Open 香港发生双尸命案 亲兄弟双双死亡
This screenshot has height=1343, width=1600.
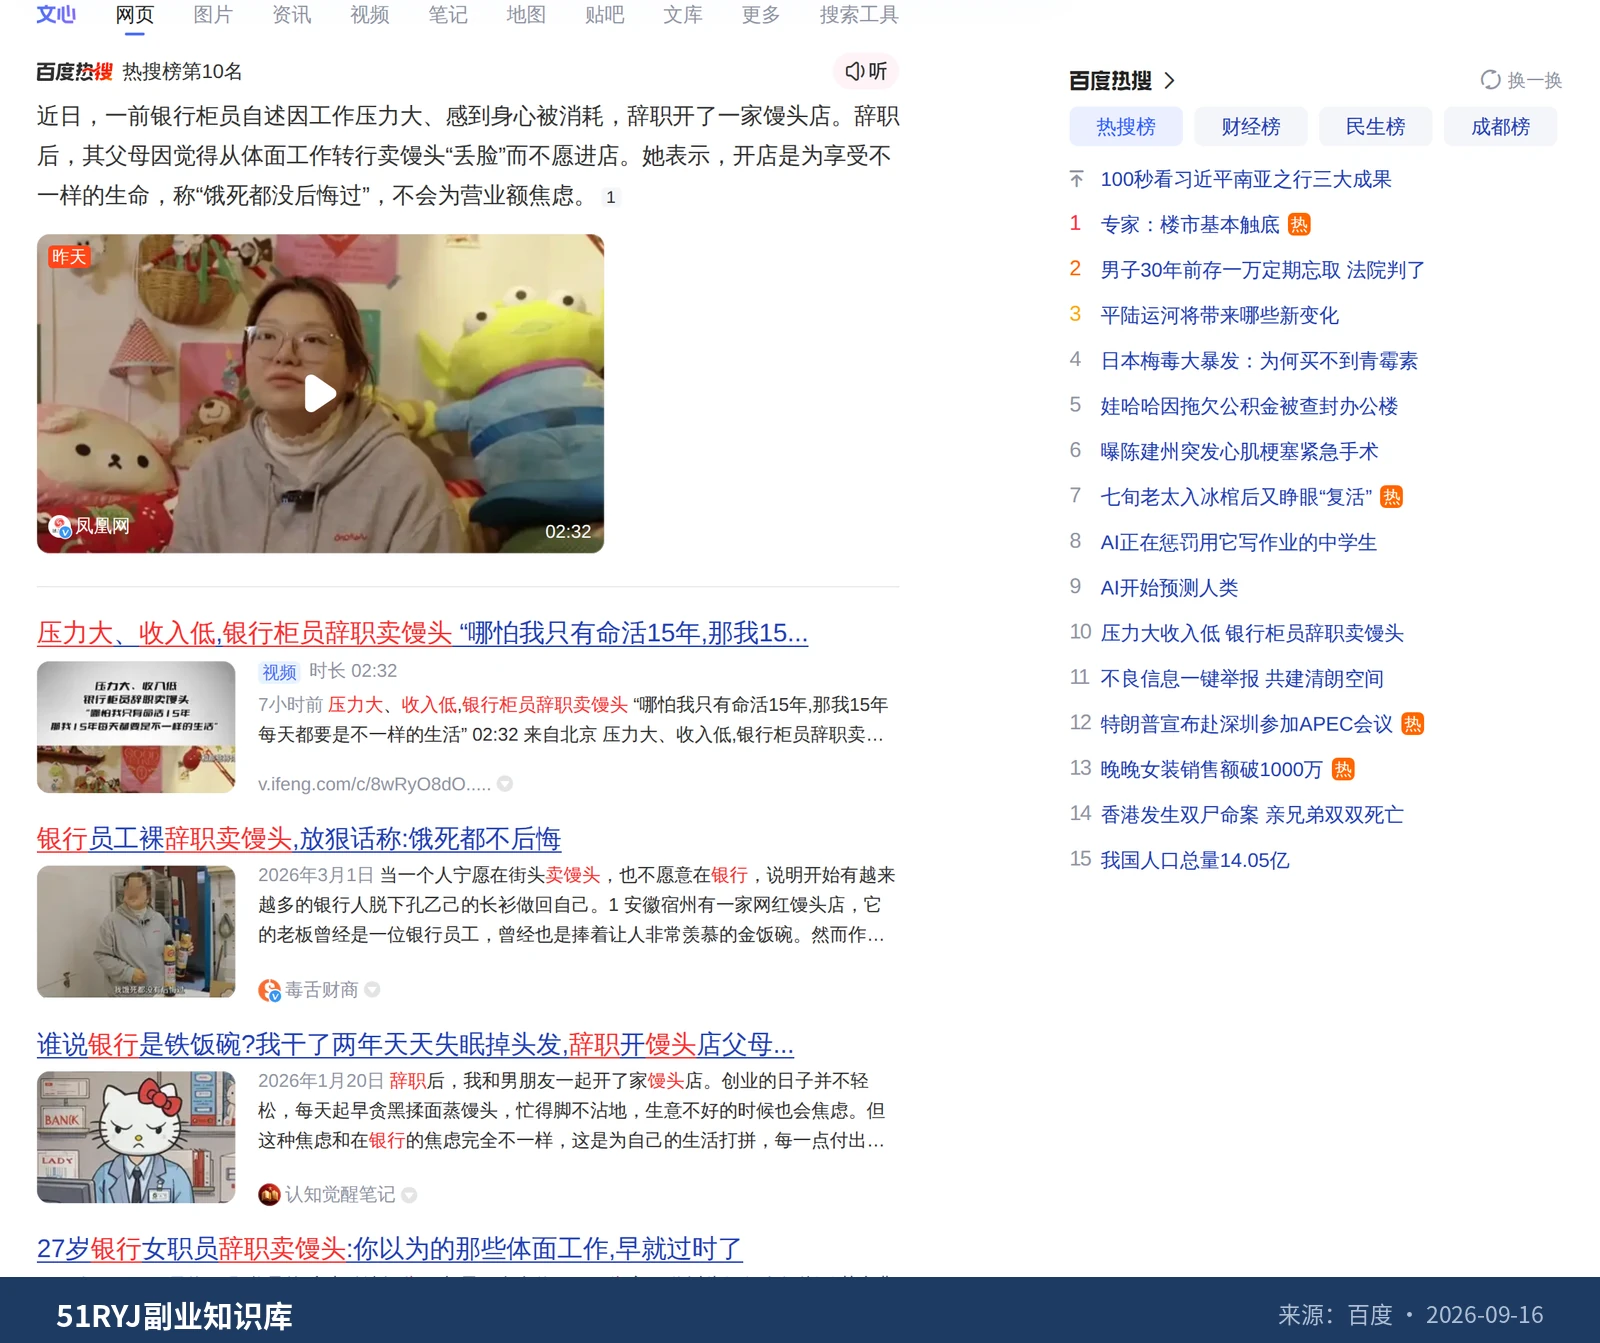click(x=1252, y=815)
